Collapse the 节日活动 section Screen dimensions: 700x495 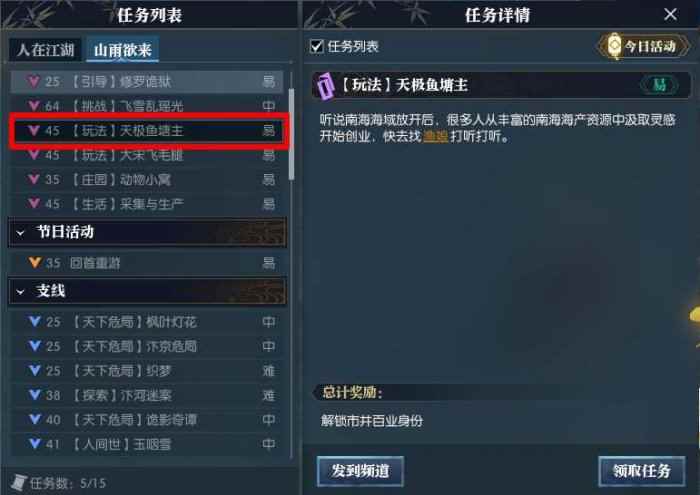pyautogui.click(x=20, y=233)
